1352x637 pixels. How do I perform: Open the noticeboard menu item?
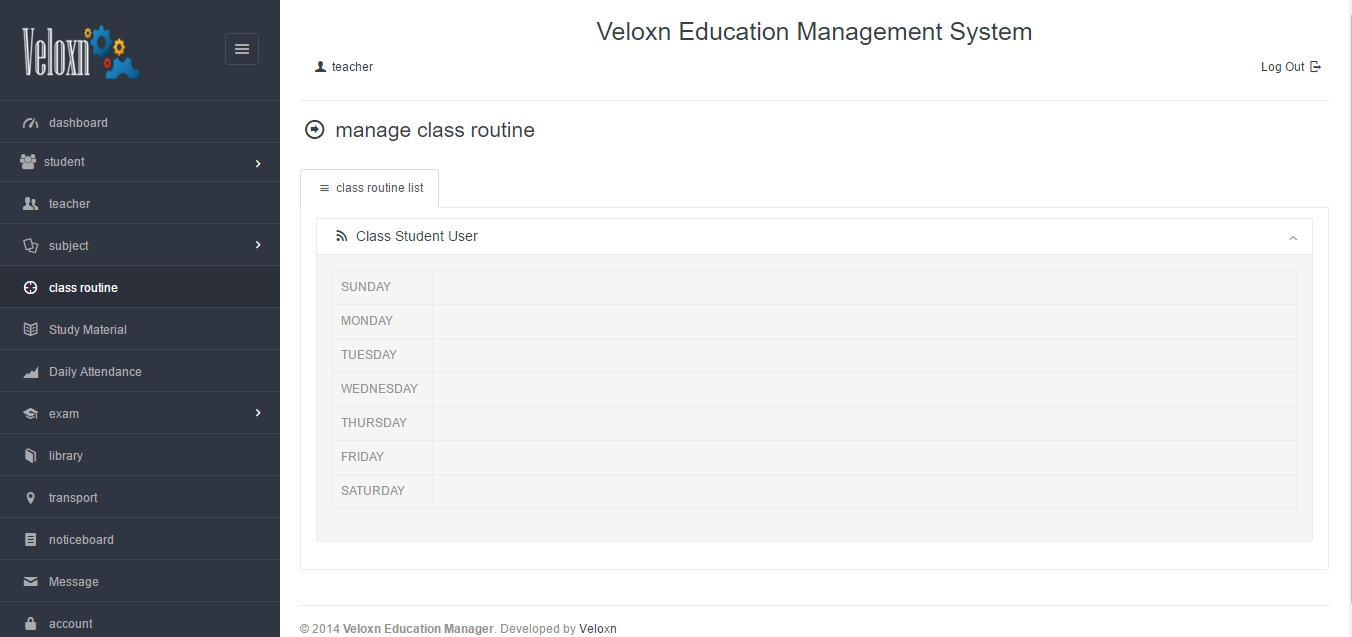(x=81, y=540)
